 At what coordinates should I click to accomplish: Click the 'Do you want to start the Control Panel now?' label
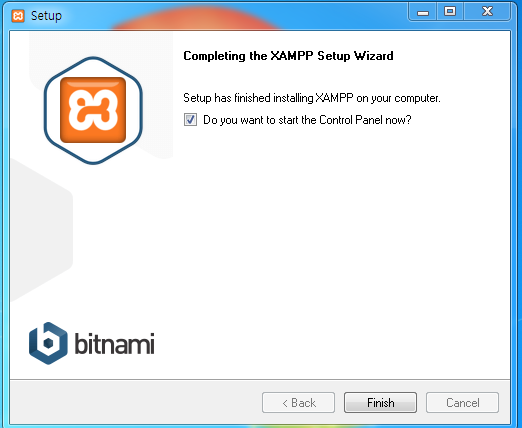coord(307,120)
